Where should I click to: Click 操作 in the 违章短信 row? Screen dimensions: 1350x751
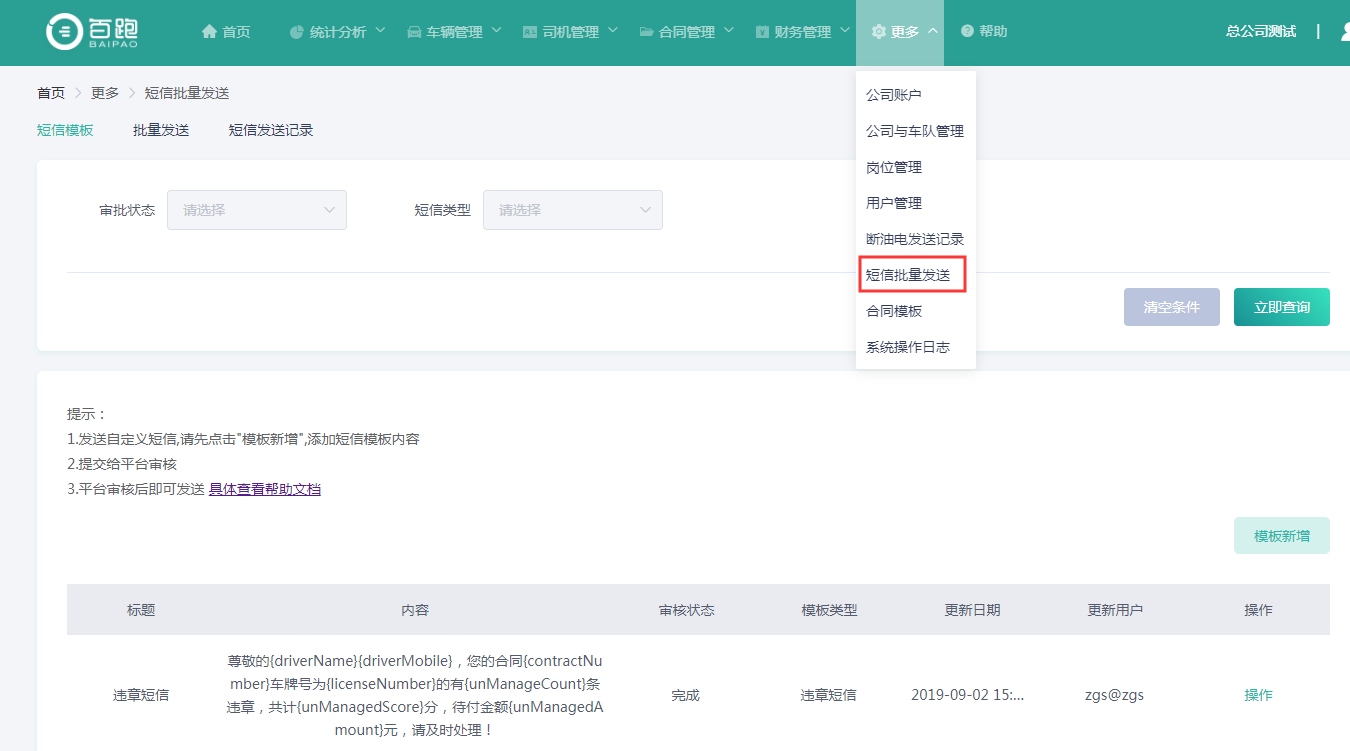[1258, 695]
